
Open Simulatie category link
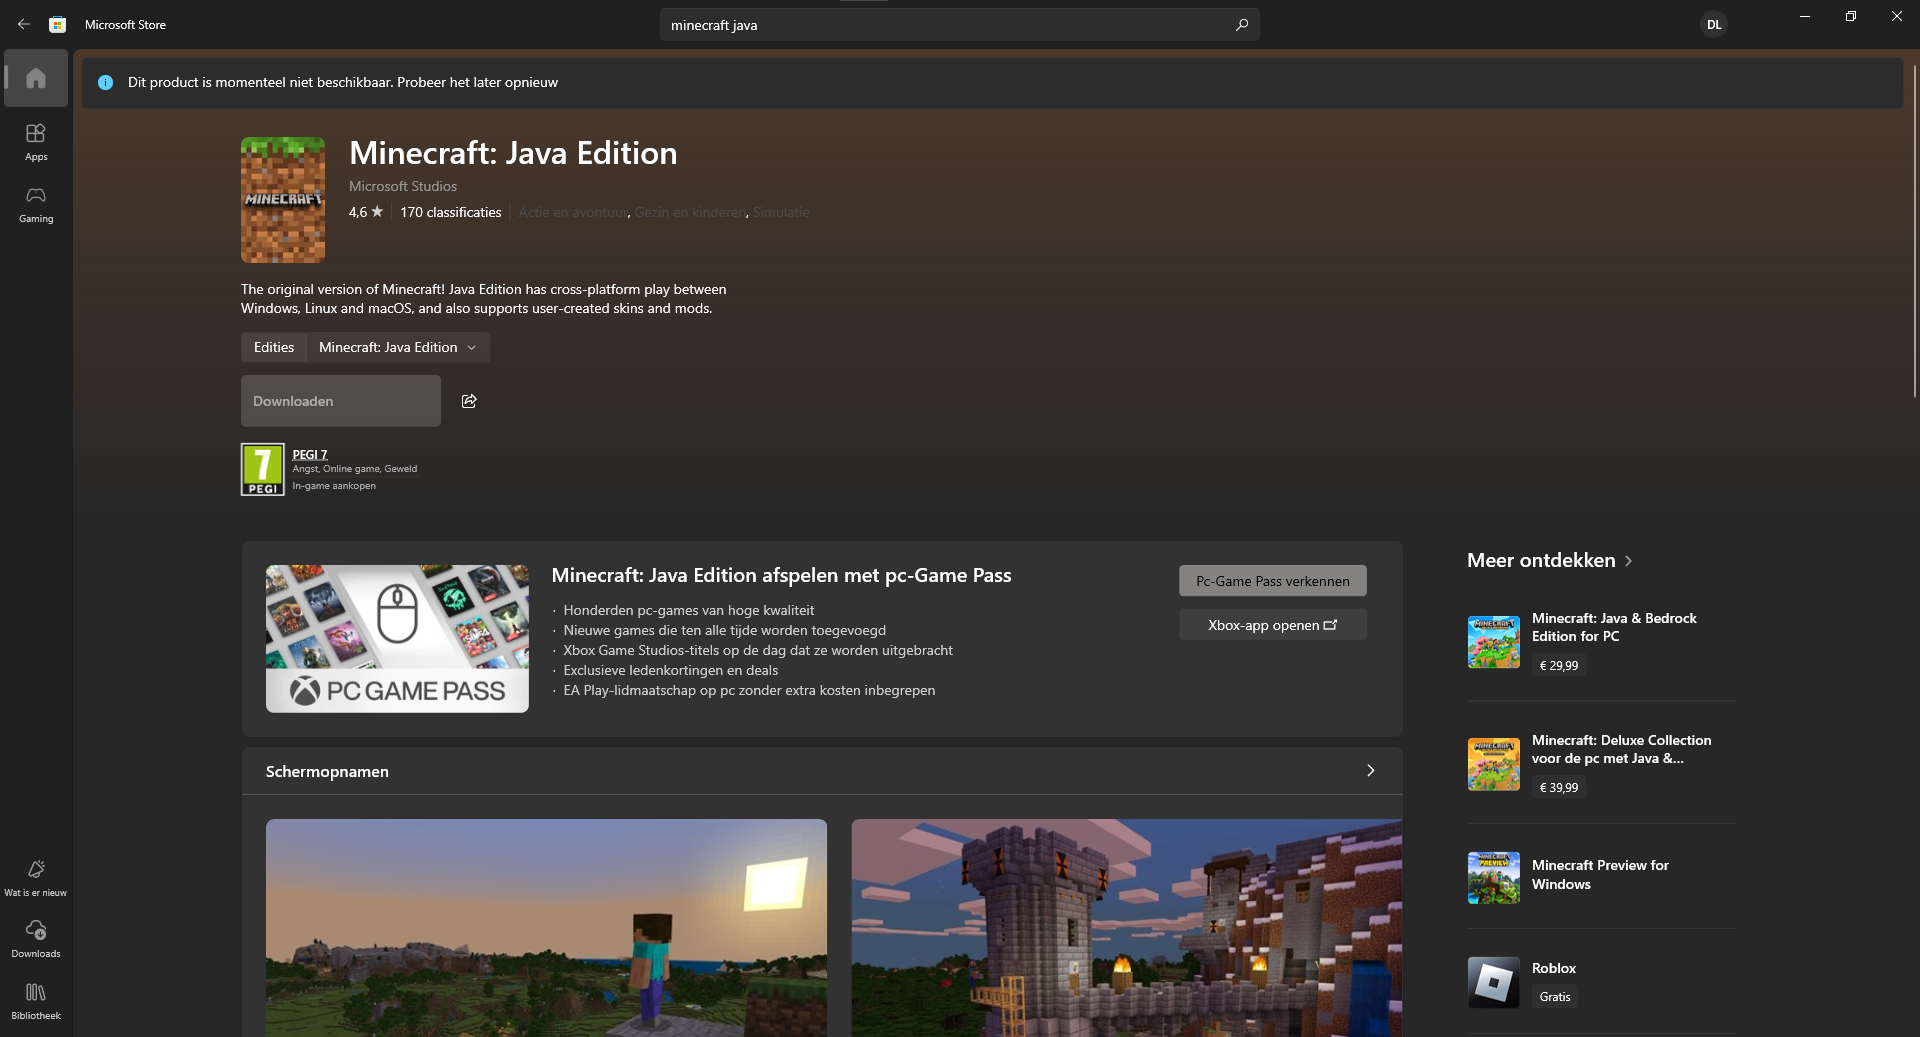point(781,212)
